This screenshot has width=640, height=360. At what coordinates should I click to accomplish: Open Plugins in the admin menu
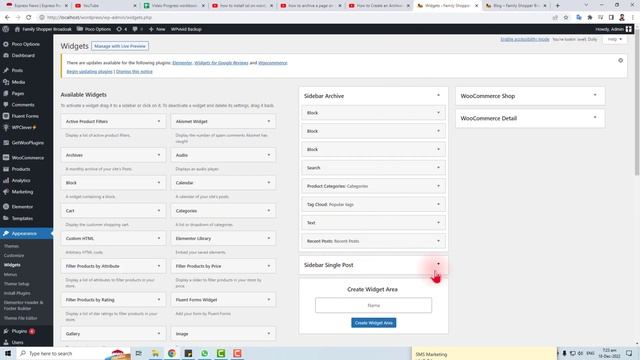point(19,331)
